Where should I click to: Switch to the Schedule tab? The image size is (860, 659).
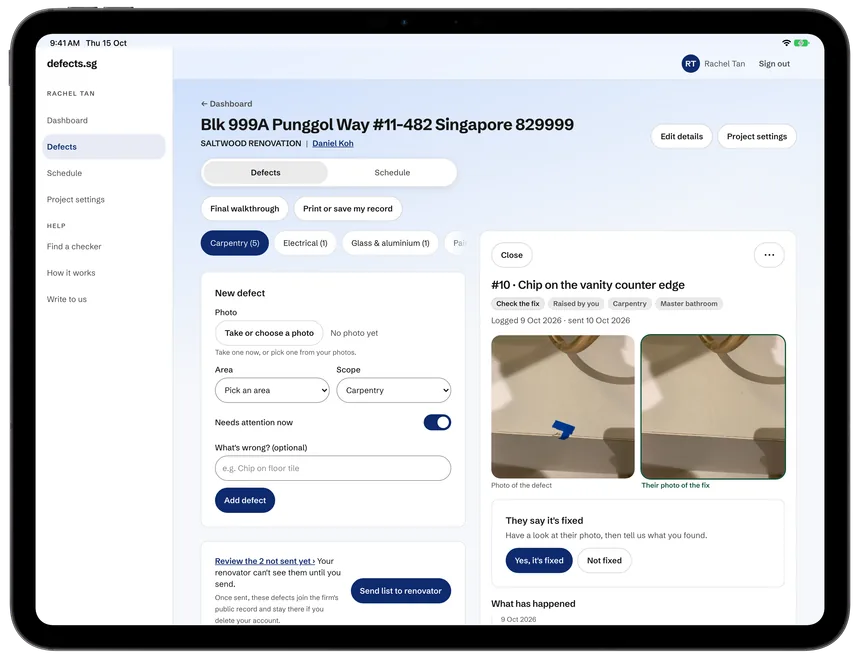pos(392,173)
